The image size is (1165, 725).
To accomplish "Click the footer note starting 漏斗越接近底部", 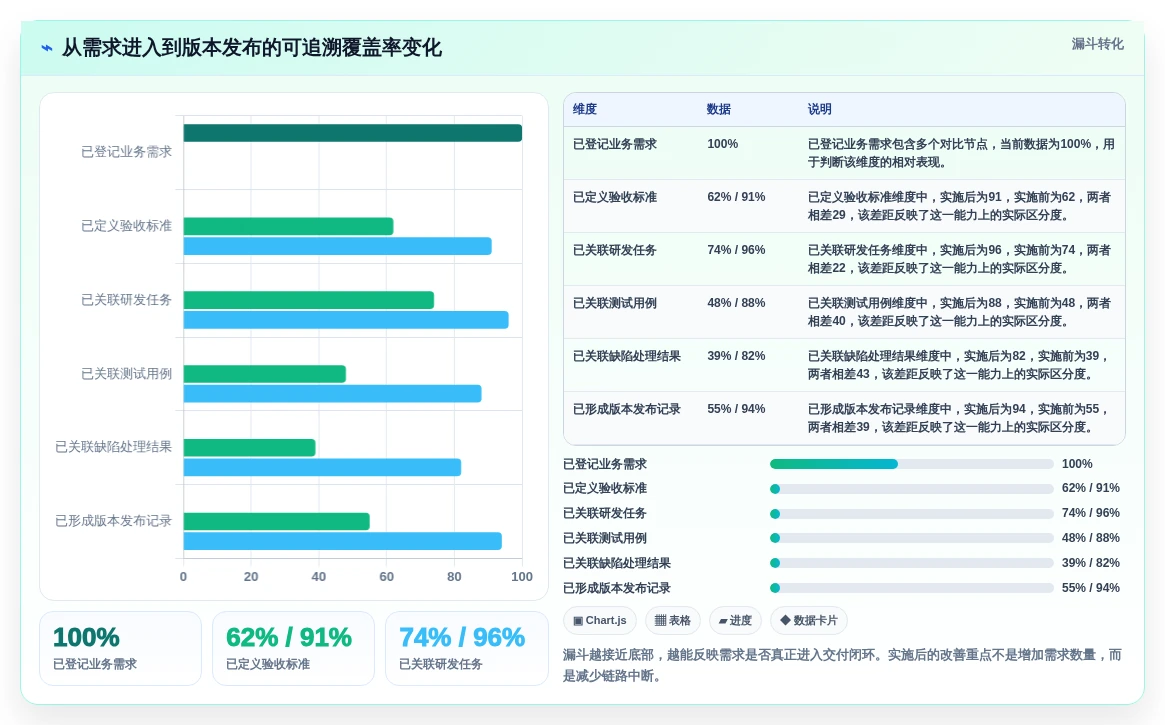I will click(842, 665).
